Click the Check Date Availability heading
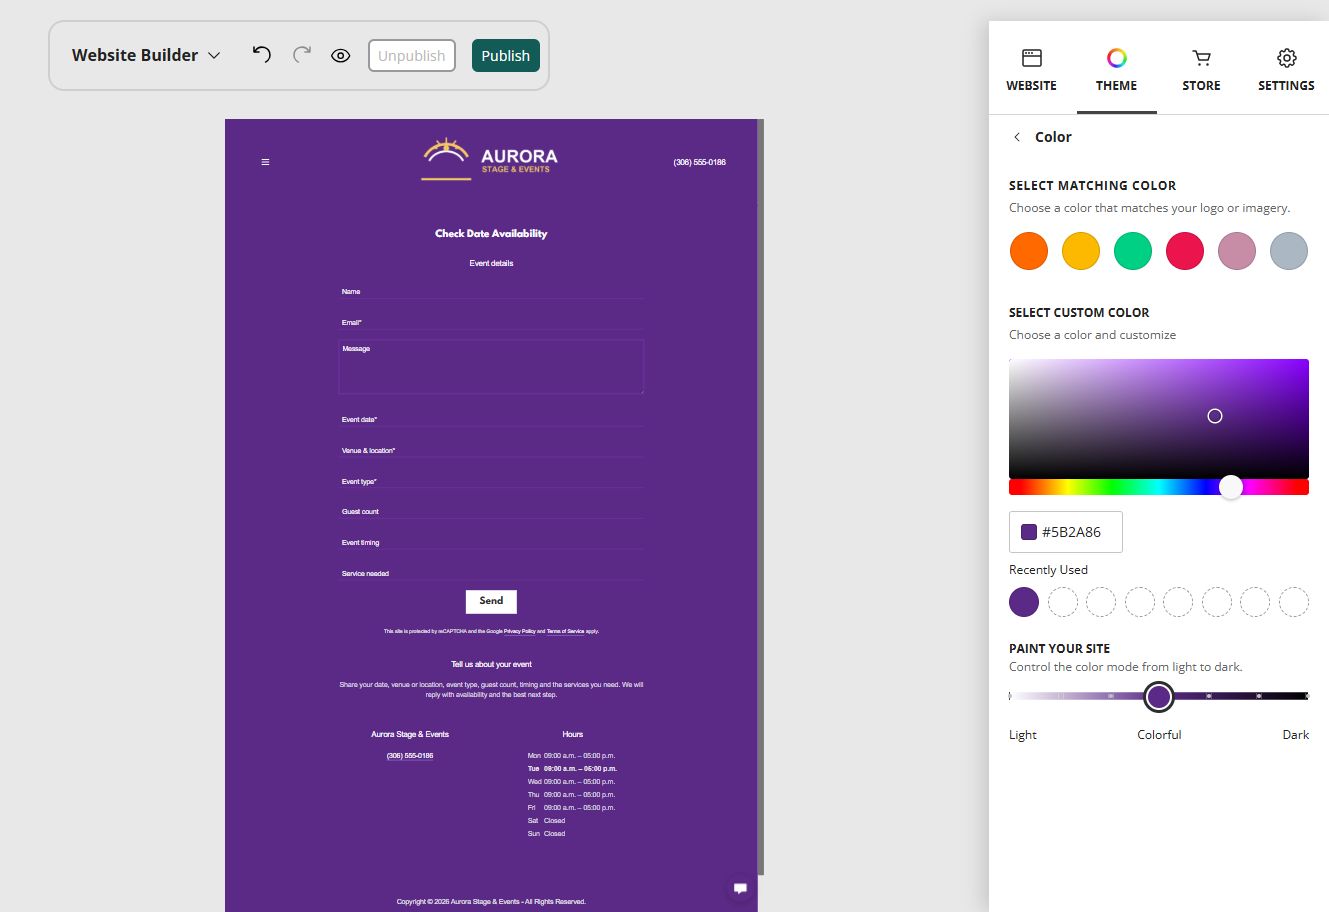Screen dimensions: 1329x912 pyautogui.click(x=491, y=233)
